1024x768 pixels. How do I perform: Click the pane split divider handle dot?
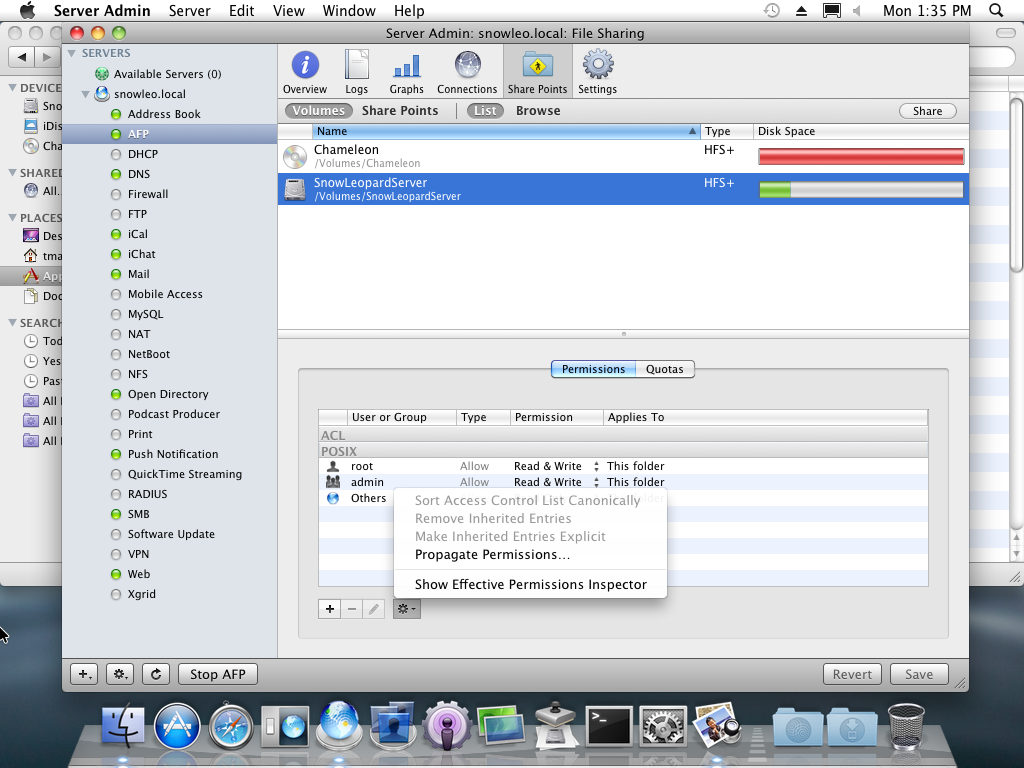coord(624,334)
